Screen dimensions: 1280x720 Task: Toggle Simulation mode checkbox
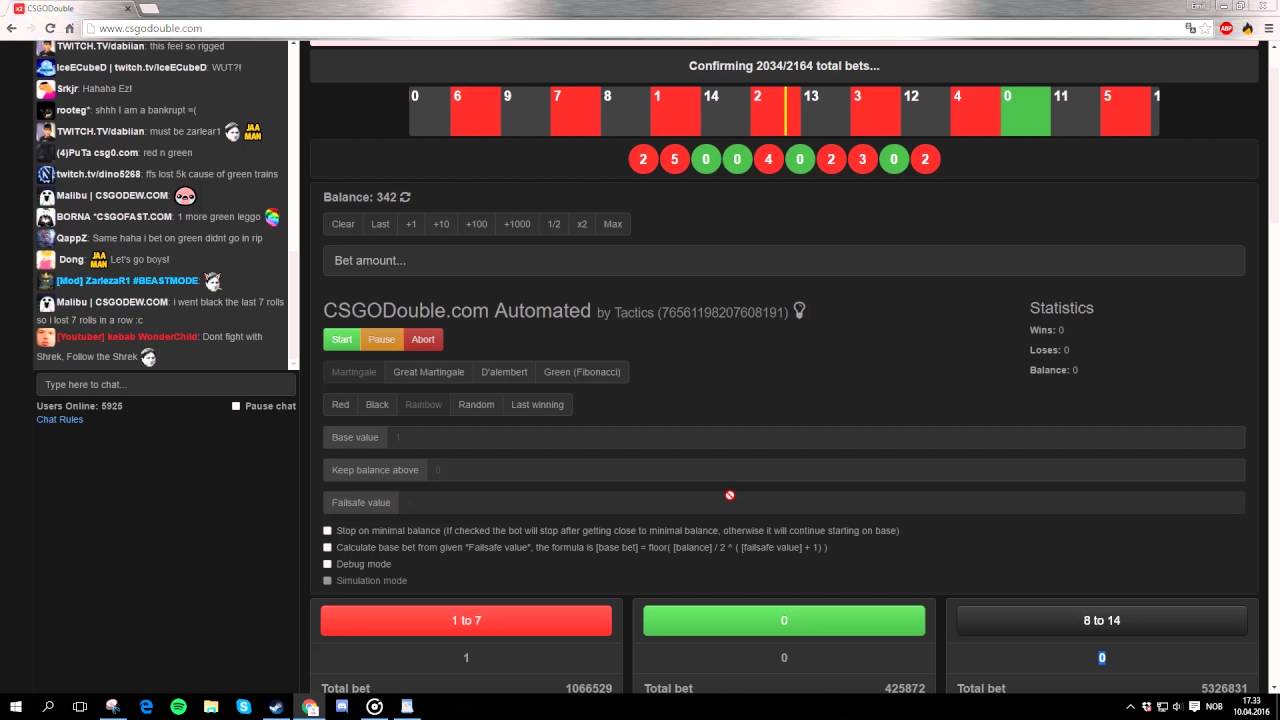pyautogui.click(x=327, y=581)
